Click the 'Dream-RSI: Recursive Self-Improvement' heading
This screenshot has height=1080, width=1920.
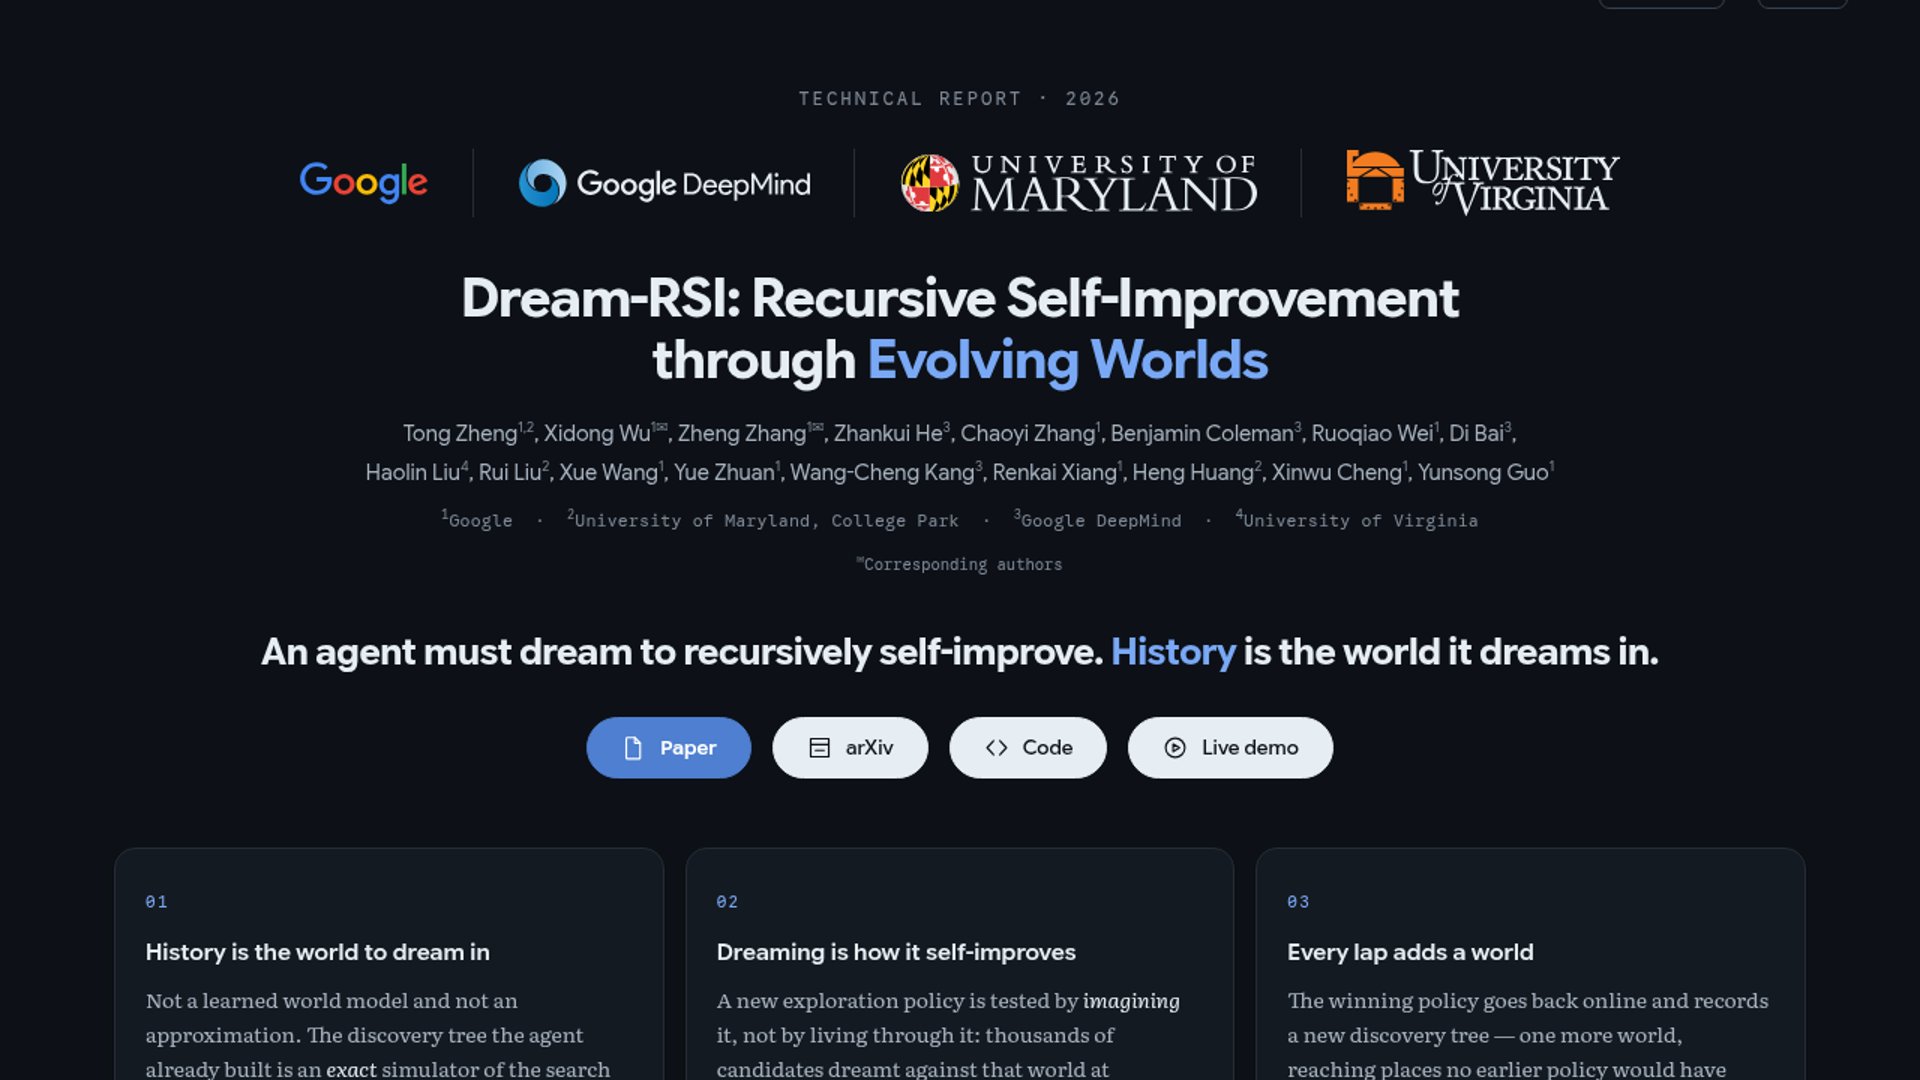tap(960, 299)
